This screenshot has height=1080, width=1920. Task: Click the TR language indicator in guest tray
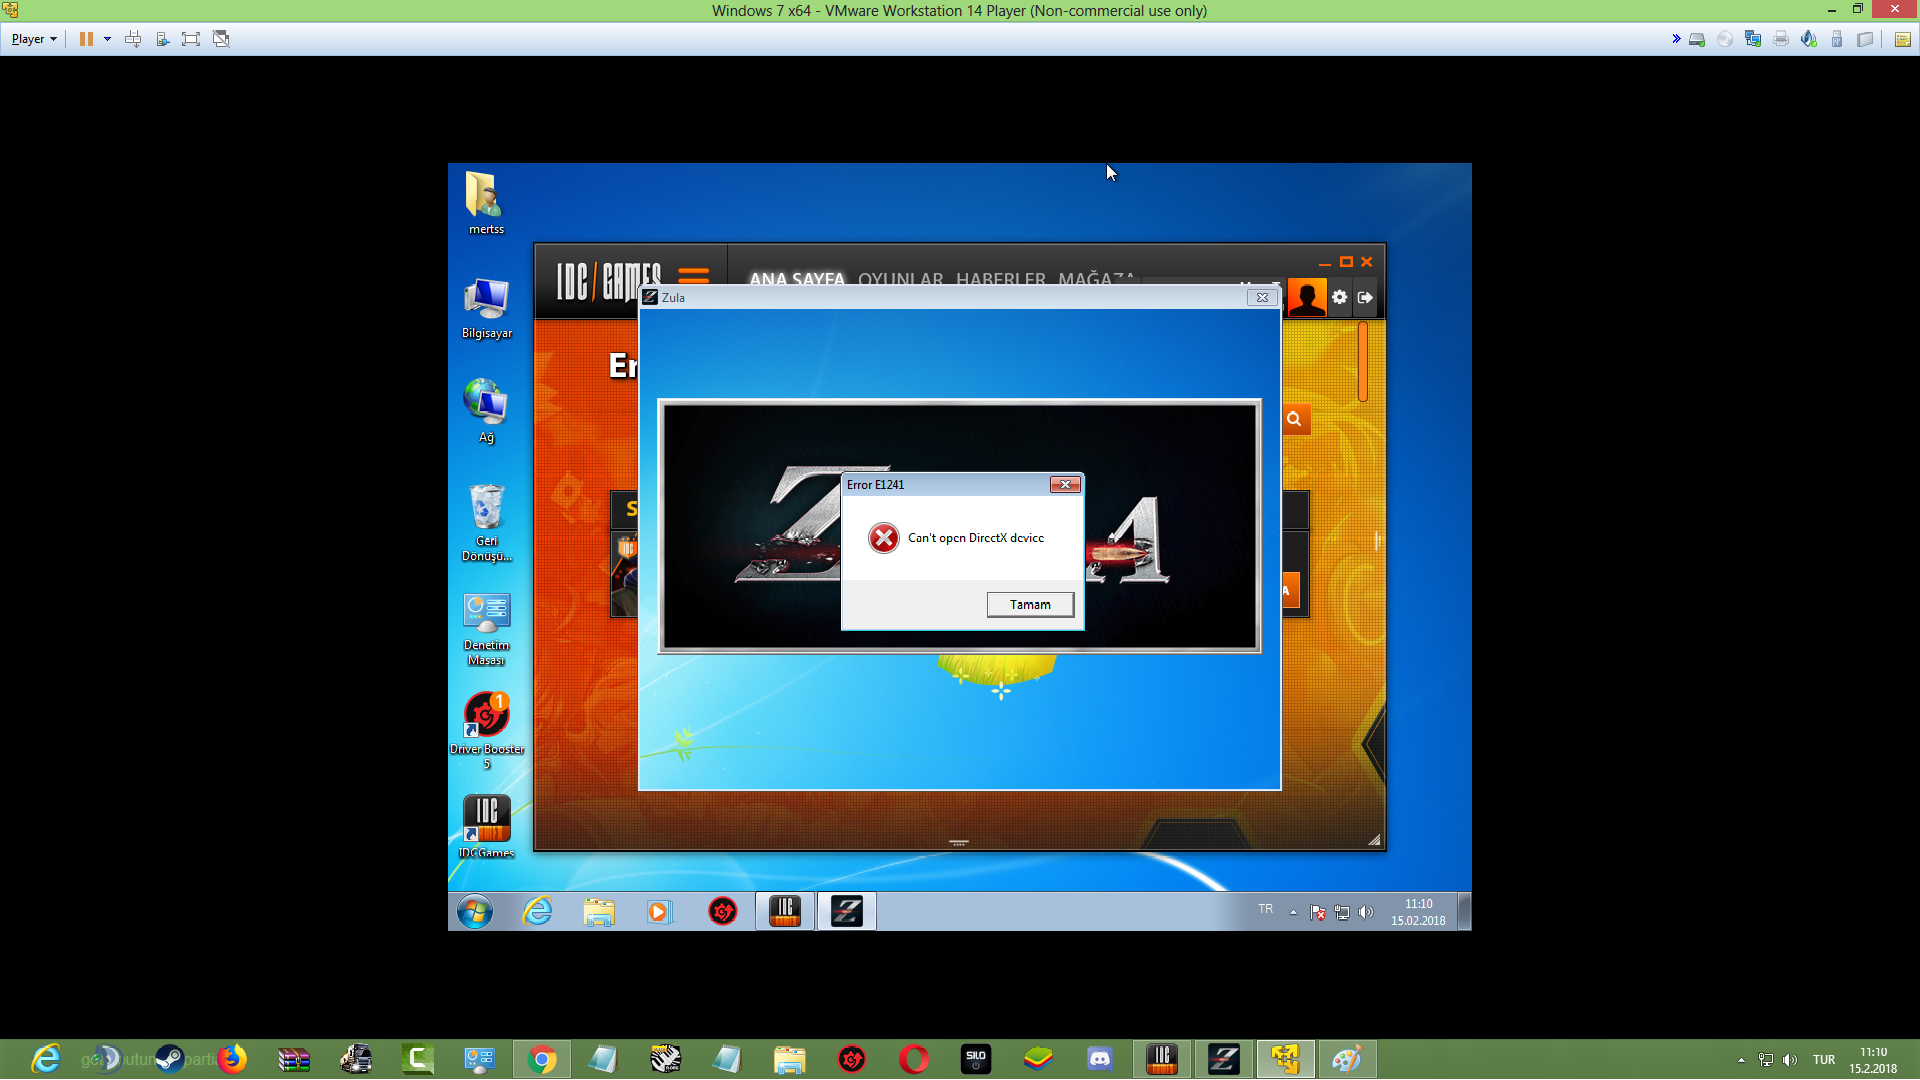(1266, 910)
